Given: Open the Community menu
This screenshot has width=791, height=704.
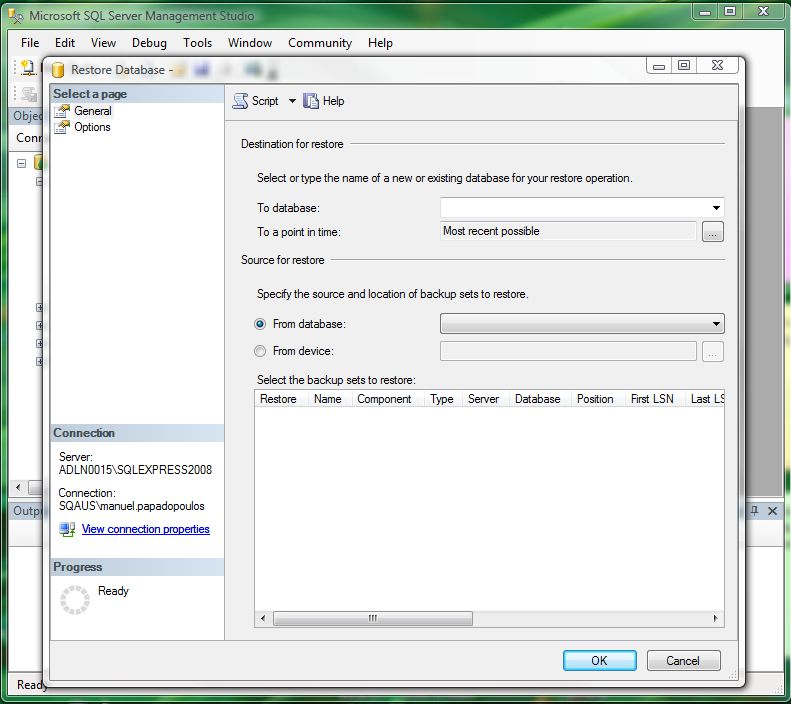Looking at the screenshot, I should (x=320, y=43).
